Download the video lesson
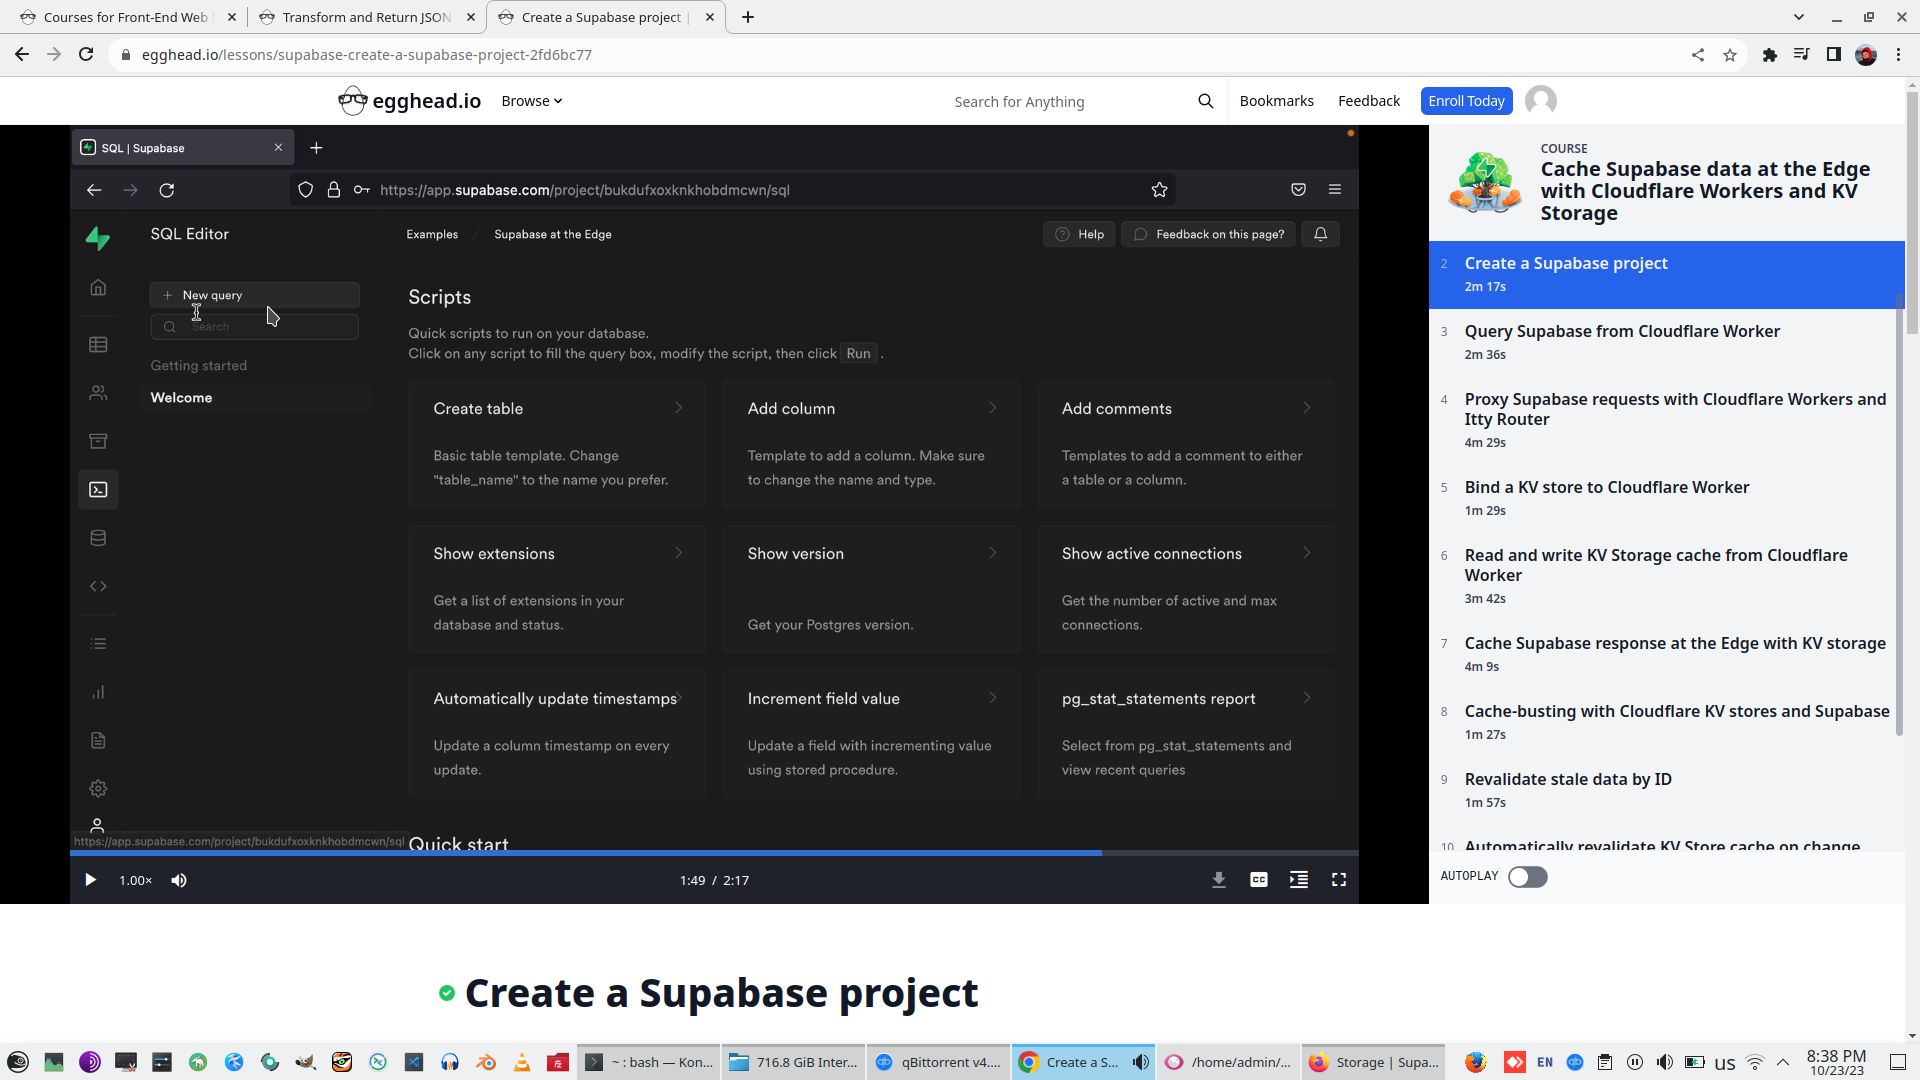 (x=1218, y=880)
